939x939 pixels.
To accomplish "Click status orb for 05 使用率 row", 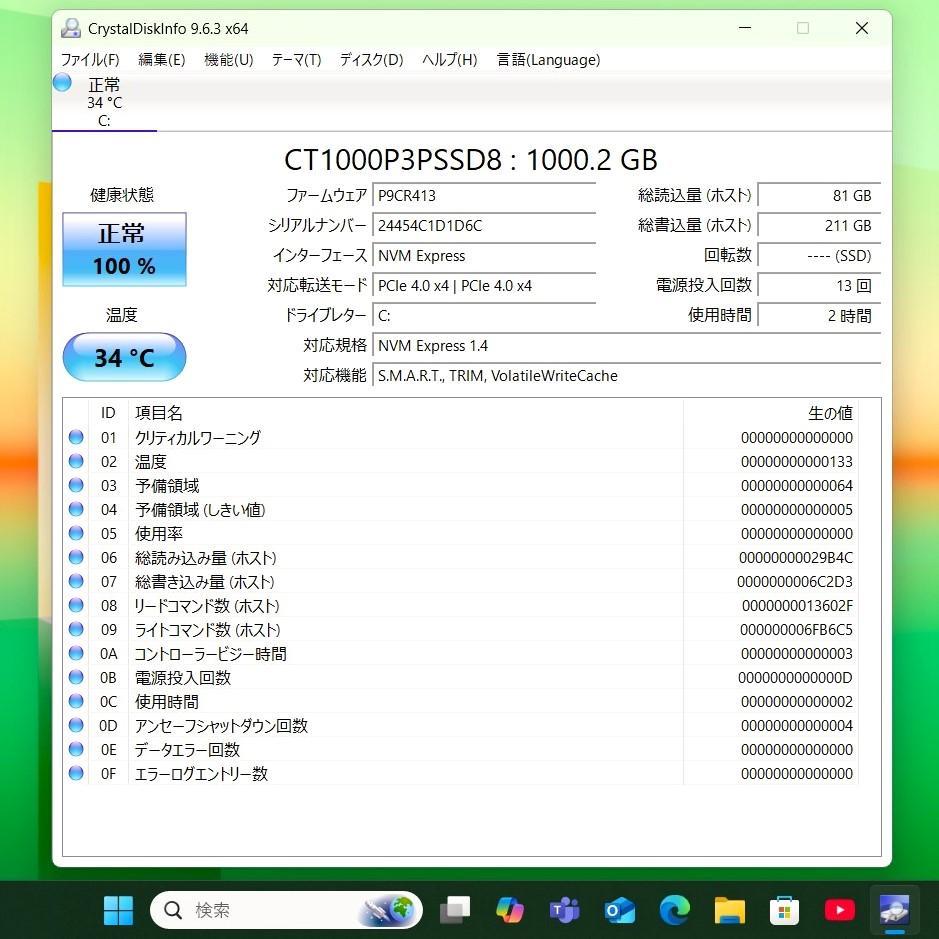I will click(x=76, y=533).
